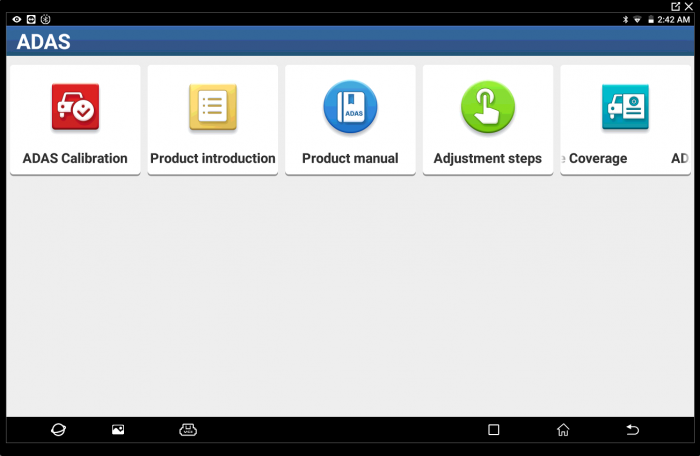Screen dimensions: 700x456
Task: Go to the Android home screen
Action: coord(563,430)
